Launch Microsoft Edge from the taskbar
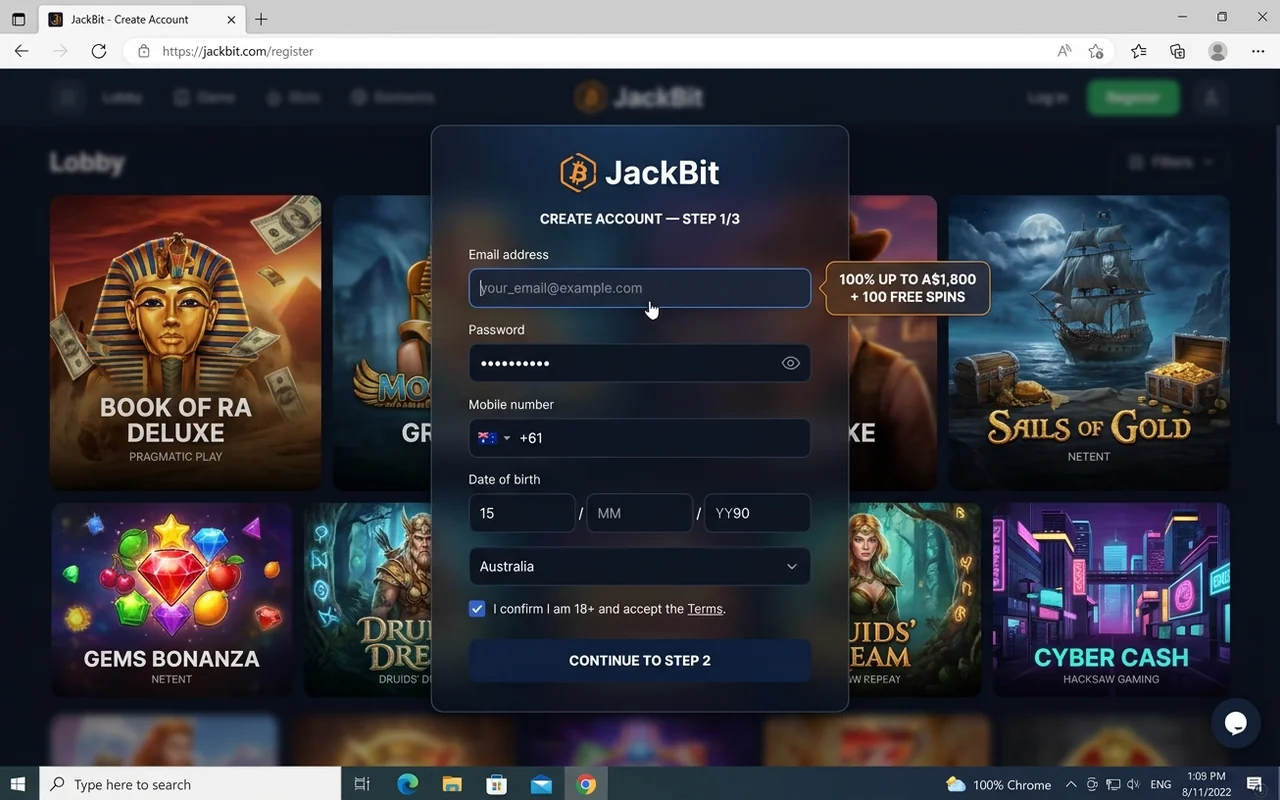This screenshot has height=800, width=1280. pyautogui.click(x=408, y=784)
